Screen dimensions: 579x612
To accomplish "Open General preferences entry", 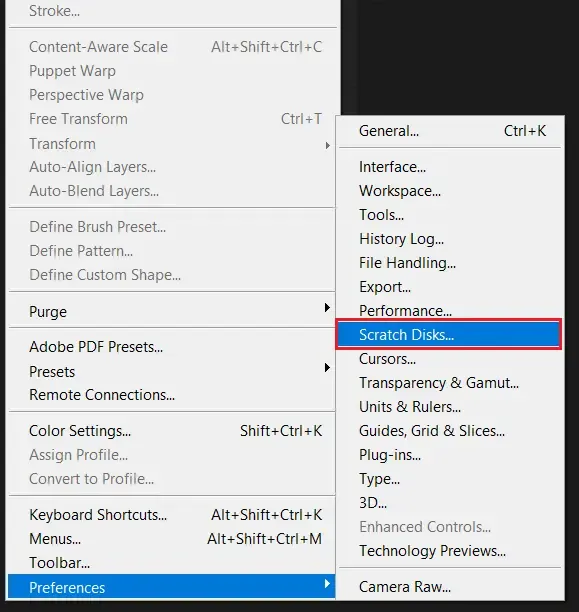I will point(450,131).
